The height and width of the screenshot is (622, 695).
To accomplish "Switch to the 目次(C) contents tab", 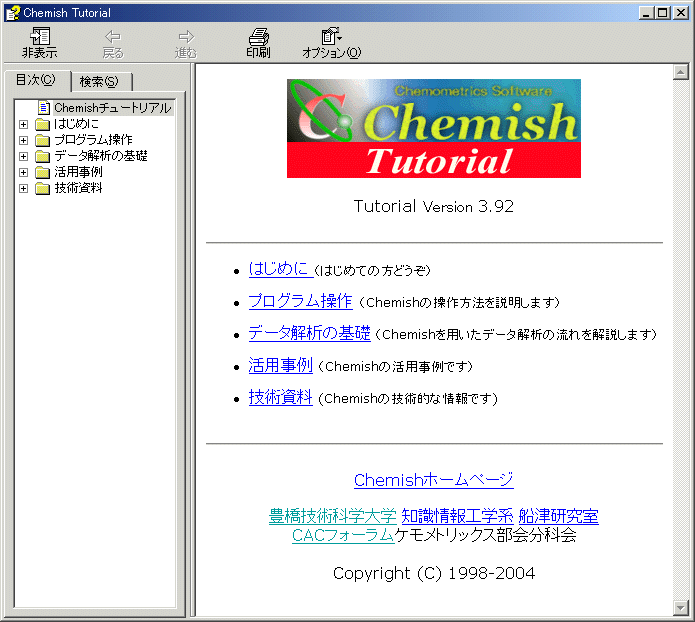I will pyautogui.click(x=36, y=80).
